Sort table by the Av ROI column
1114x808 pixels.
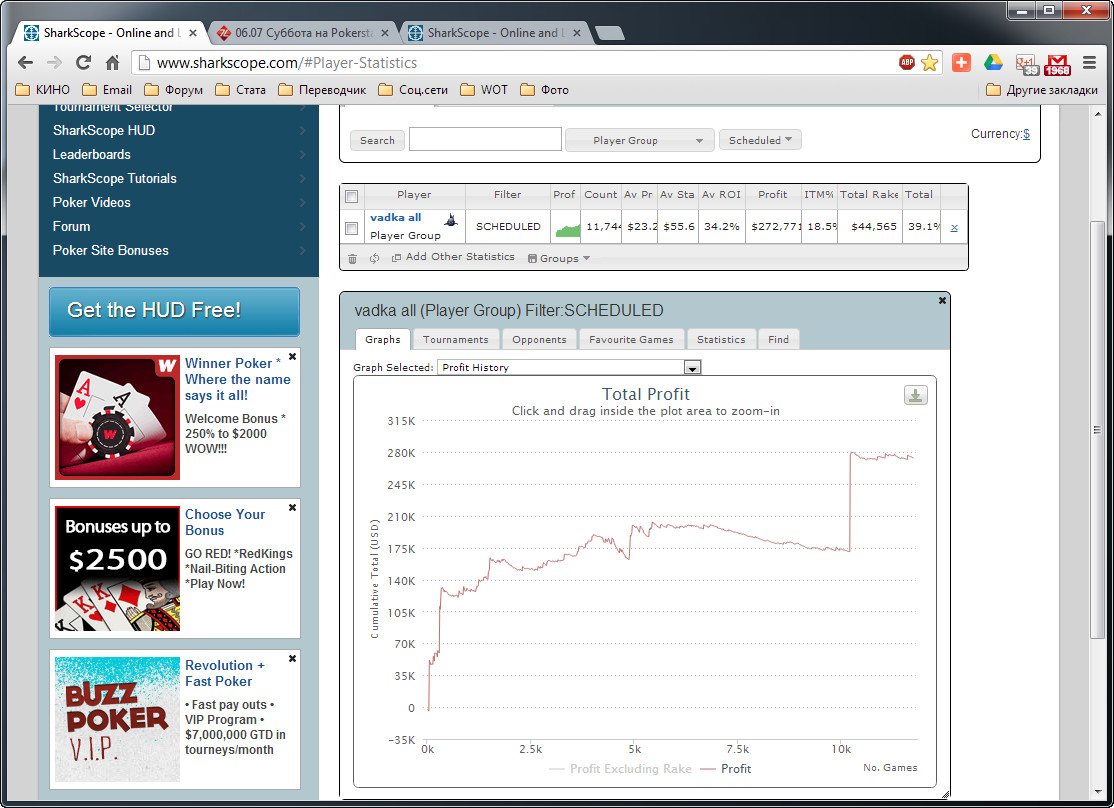pos(721,195)
